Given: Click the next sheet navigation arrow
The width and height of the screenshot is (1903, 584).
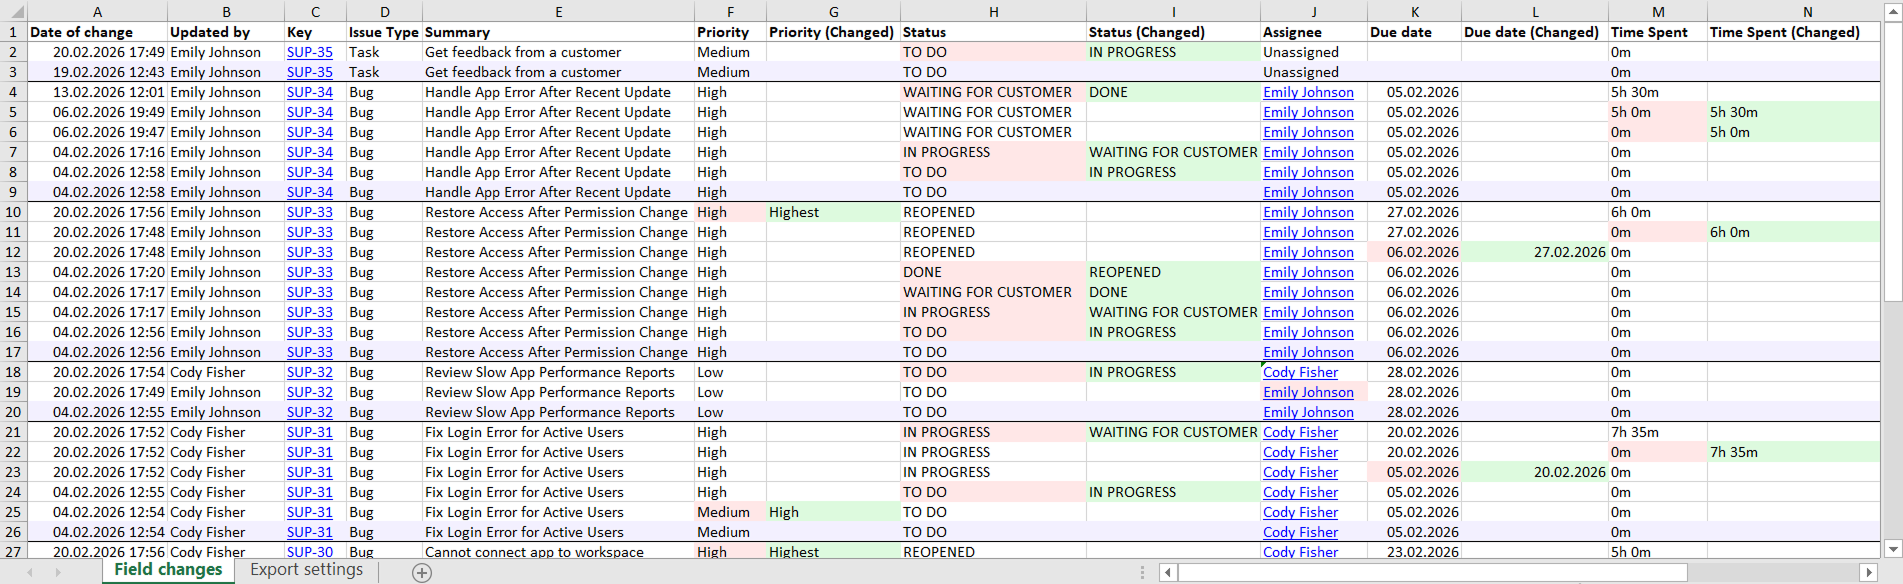Looking at the screenshot, I should [x=58, y=572].
